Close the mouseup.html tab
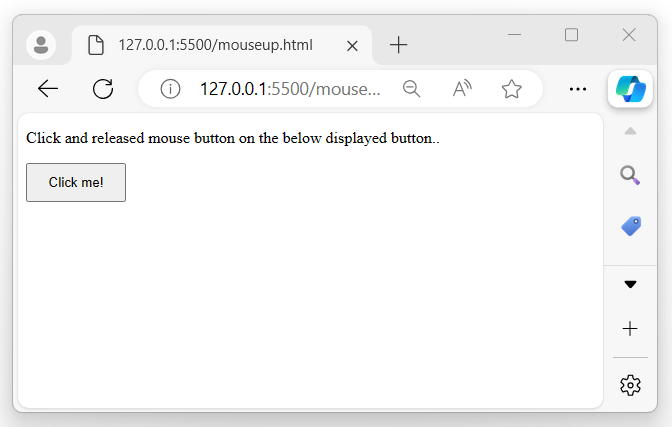This screenshot has width=672, height=427. pyautogui.click(x=352, y=45)
